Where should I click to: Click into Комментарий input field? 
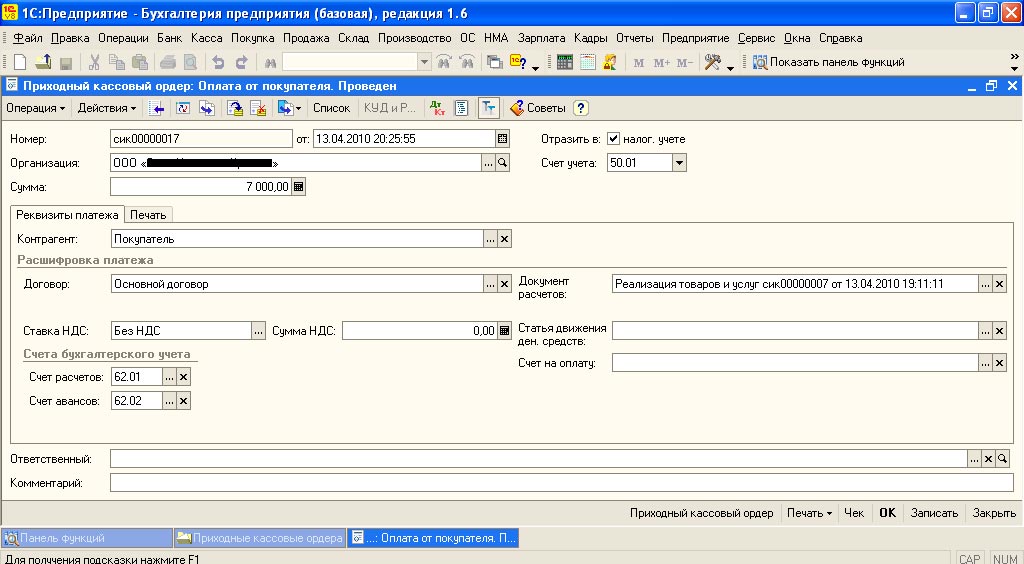tap(562, 483)
